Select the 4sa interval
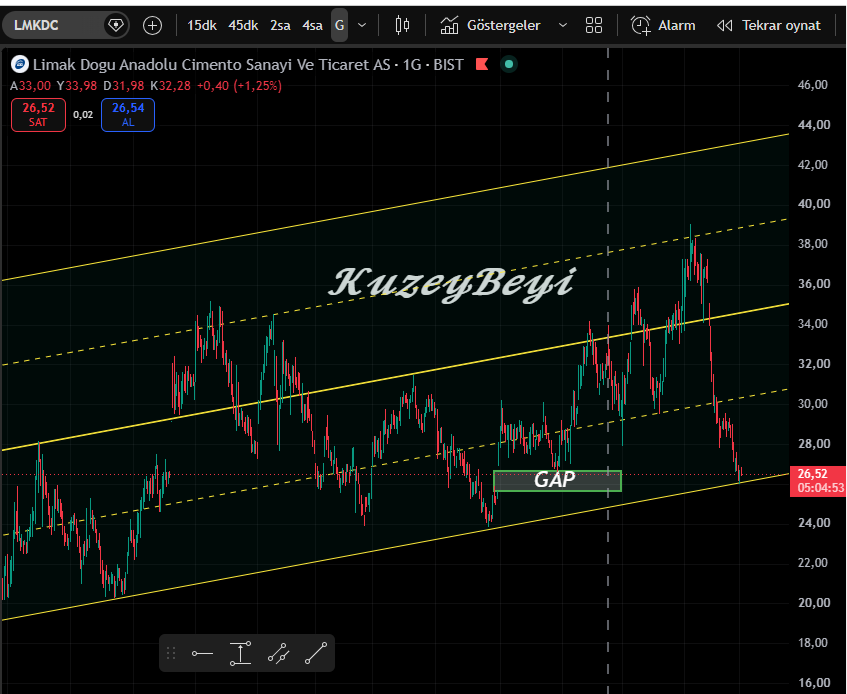 (x=312, y=25)
